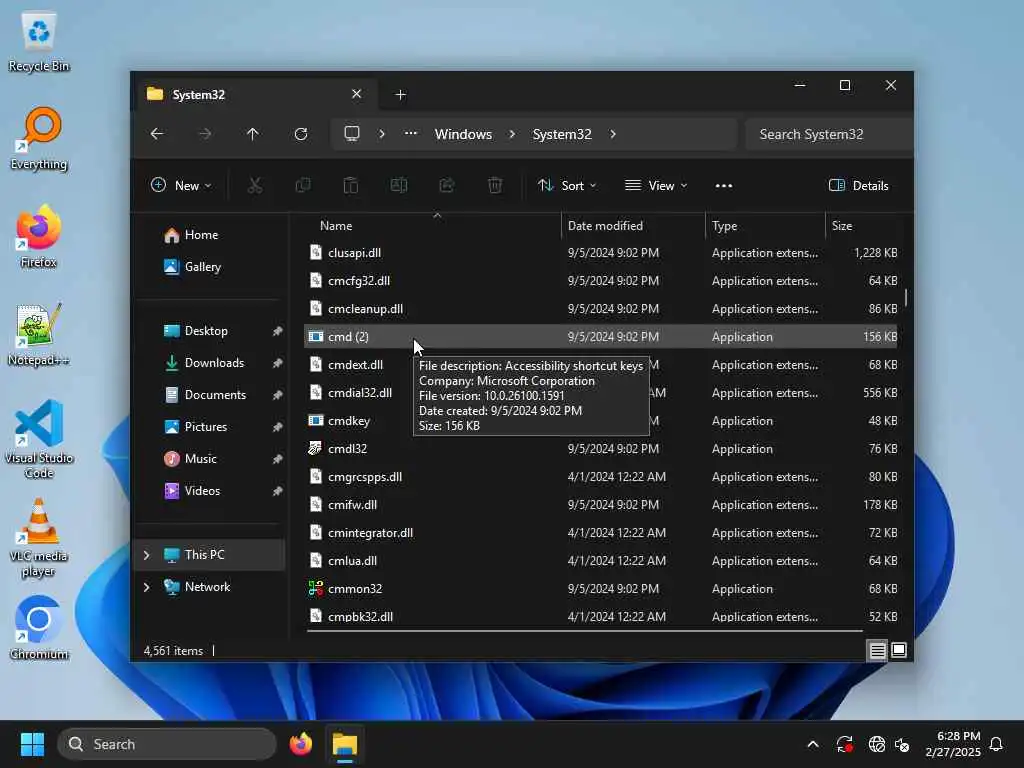Select the Visual Studio Code desktop icon
This screenshot has width=1024, height=768.
point(39,439)
